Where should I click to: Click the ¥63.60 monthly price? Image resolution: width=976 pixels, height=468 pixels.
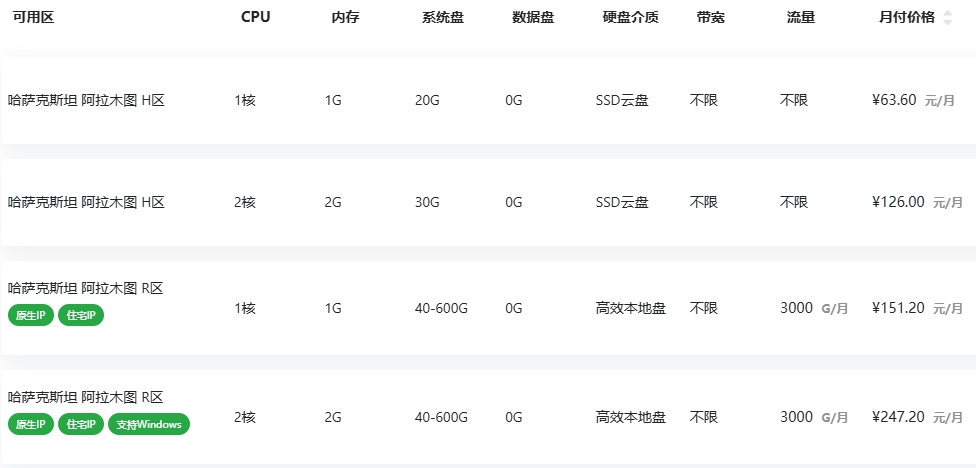pyautogui.click(x=894, y=100)
